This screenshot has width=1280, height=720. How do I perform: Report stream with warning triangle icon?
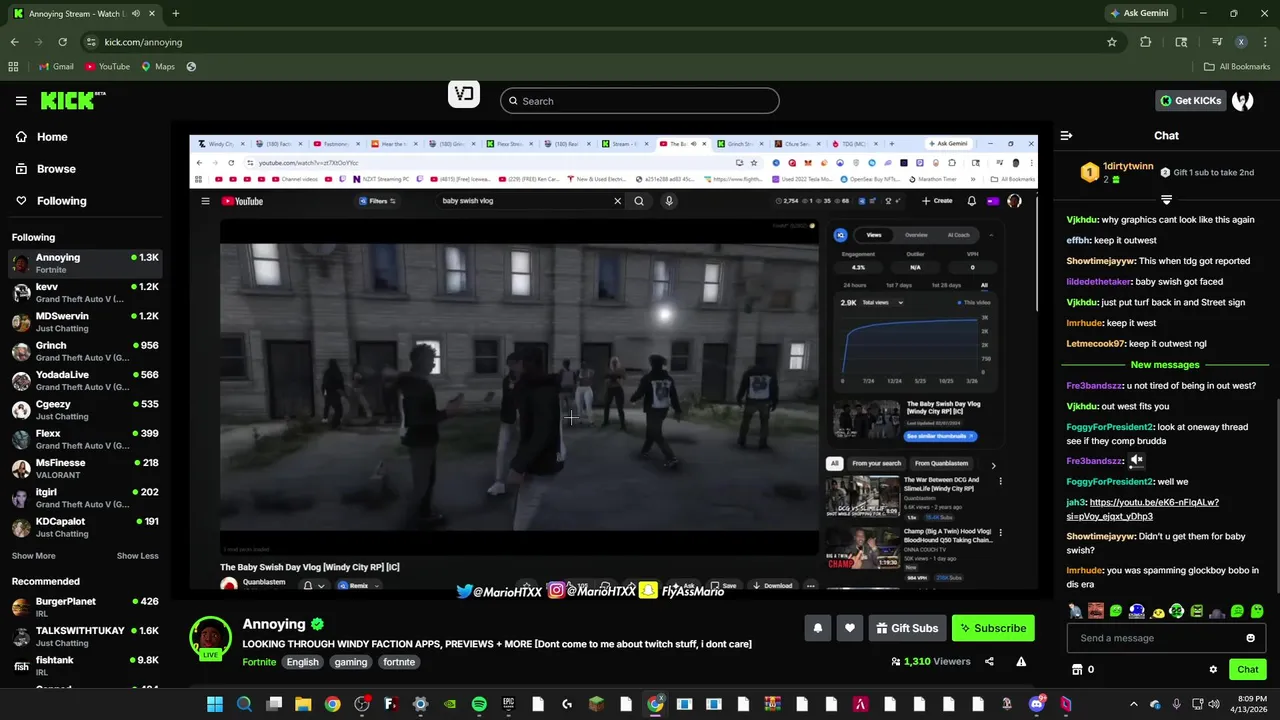coord(1021,661)
